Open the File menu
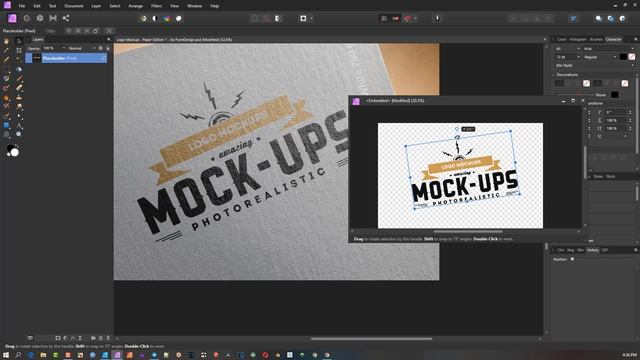 22,6
